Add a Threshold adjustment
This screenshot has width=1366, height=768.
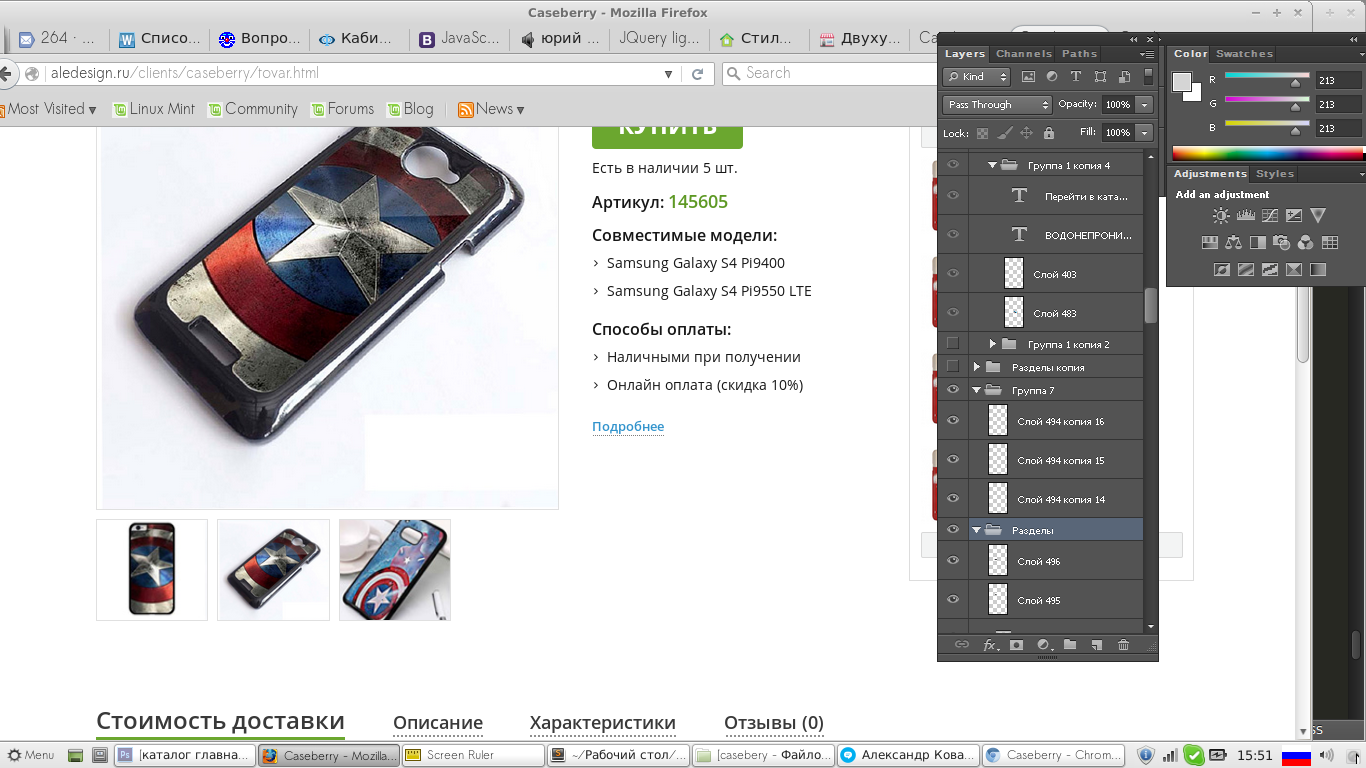1269,269
